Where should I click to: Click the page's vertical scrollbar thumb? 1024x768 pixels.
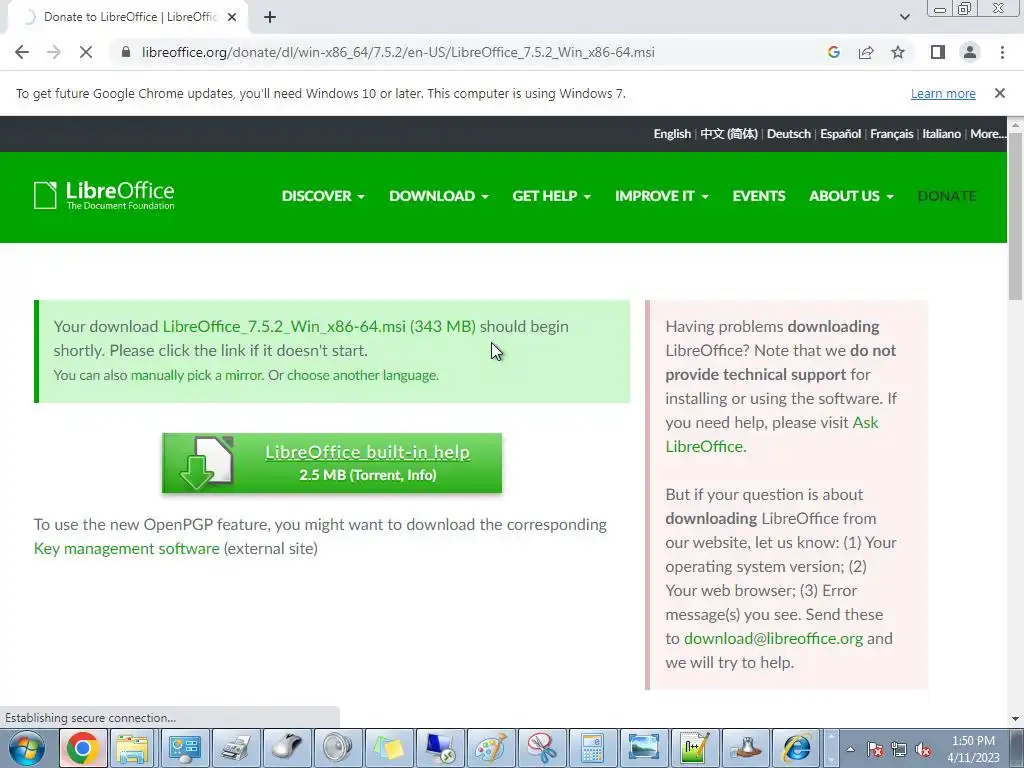click(1016, 216)
